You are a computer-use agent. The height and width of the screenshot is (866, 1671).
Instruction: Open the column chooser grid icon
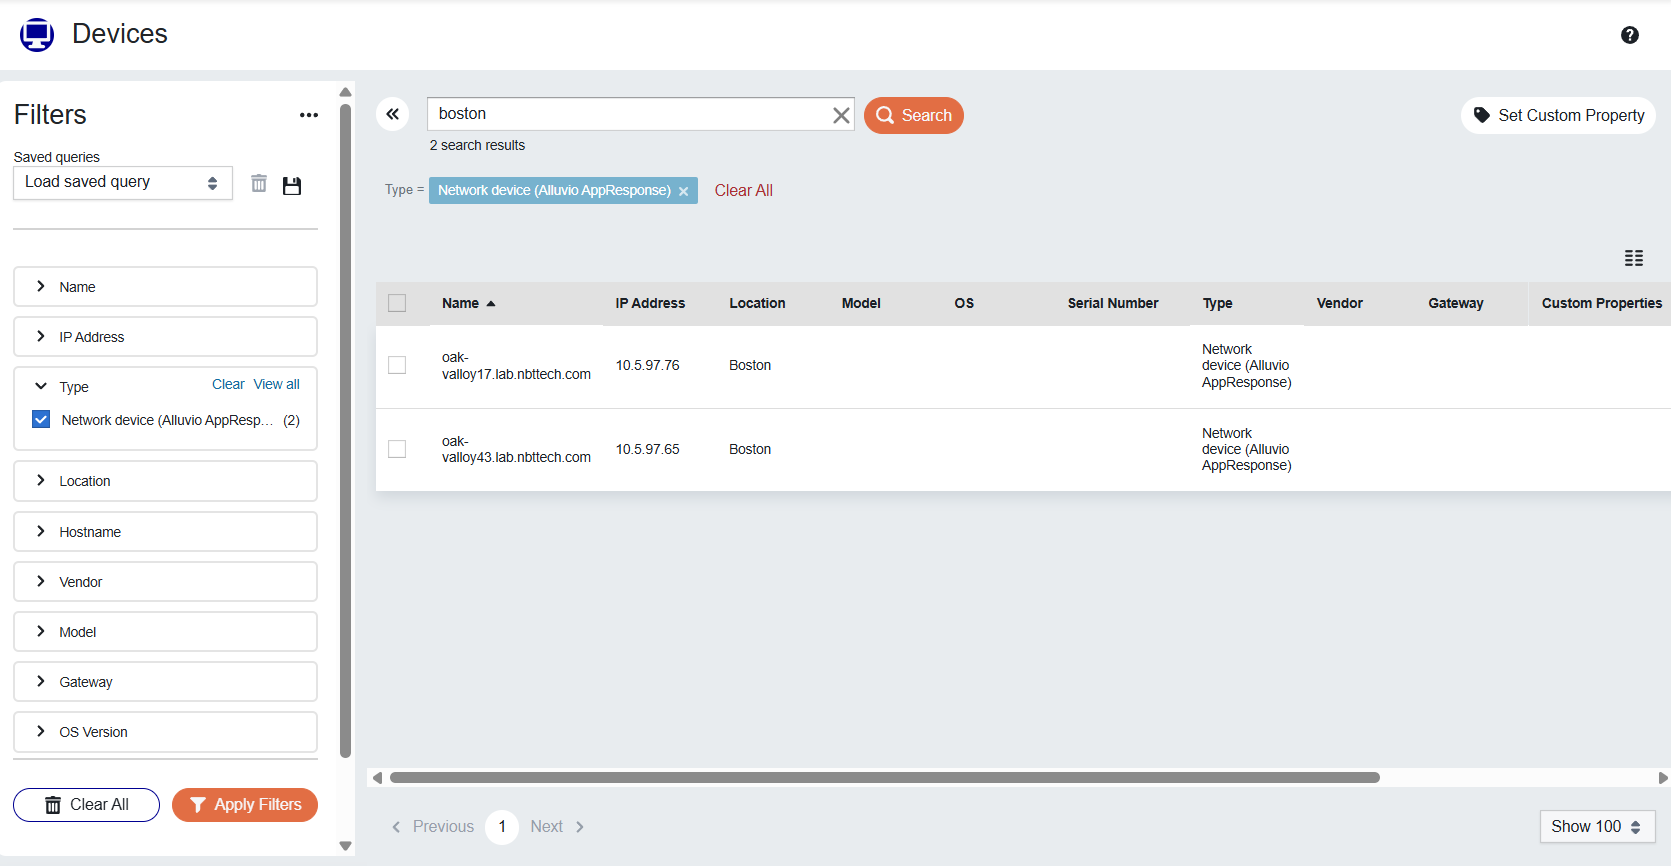[x=1633, y=258]
